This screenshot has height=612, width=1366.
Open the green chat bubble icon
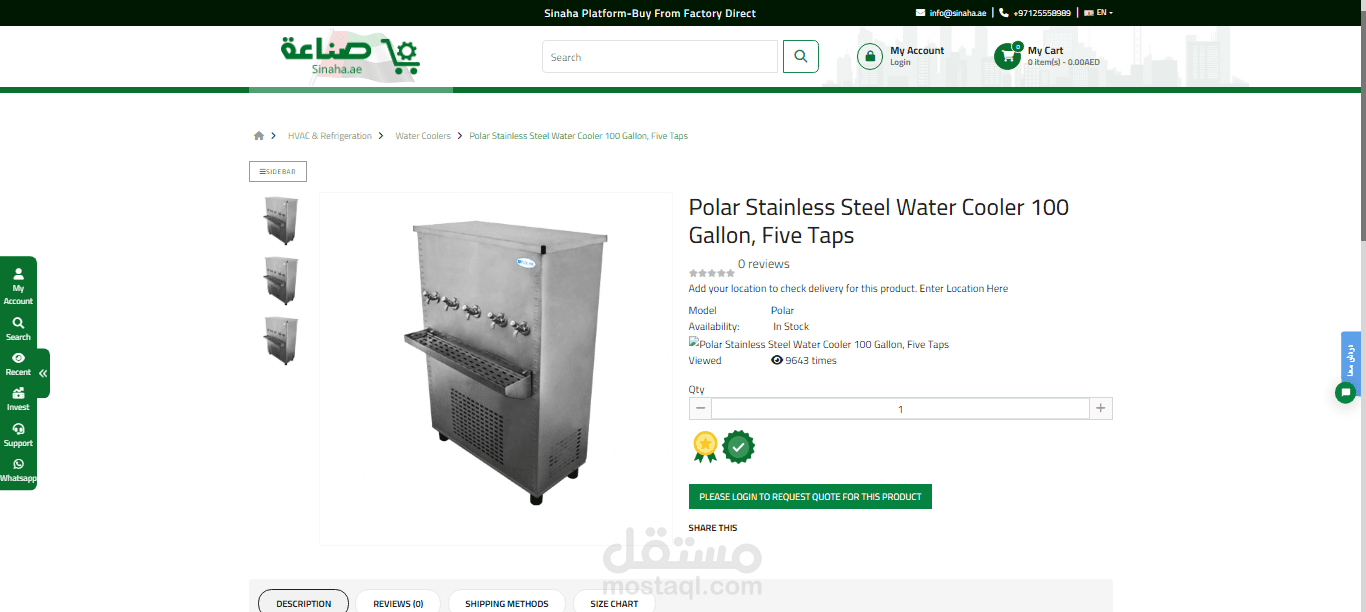[1345, 393]
